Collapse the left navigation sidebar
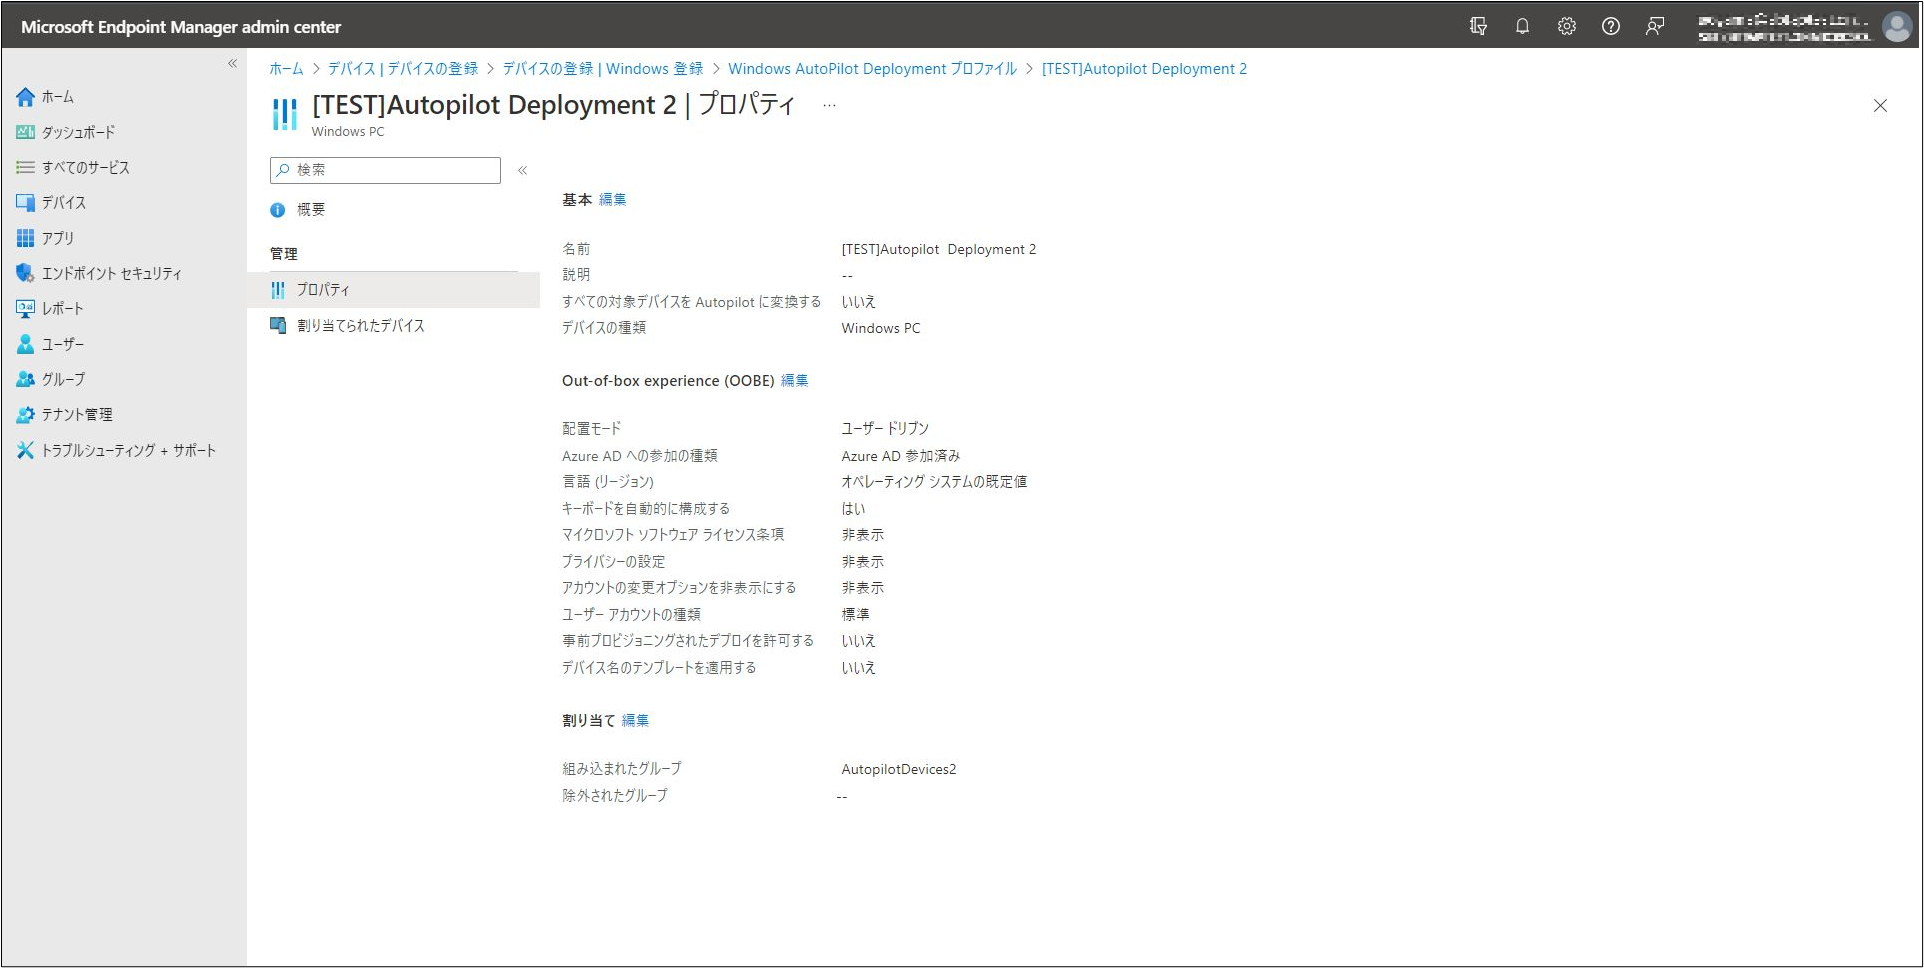Viewport: 1924px width, 968px height. pos(232,64)
